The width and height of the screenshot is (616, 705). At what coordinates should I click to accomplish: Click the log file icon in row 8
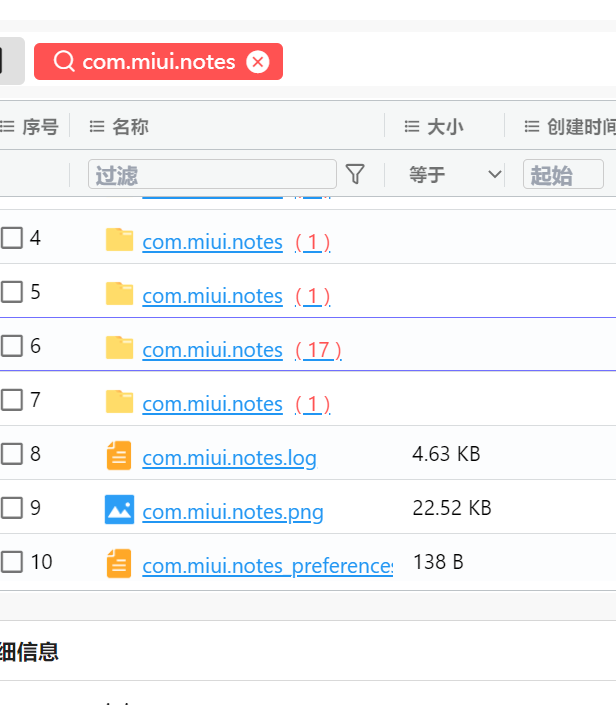tap(119, 455)
